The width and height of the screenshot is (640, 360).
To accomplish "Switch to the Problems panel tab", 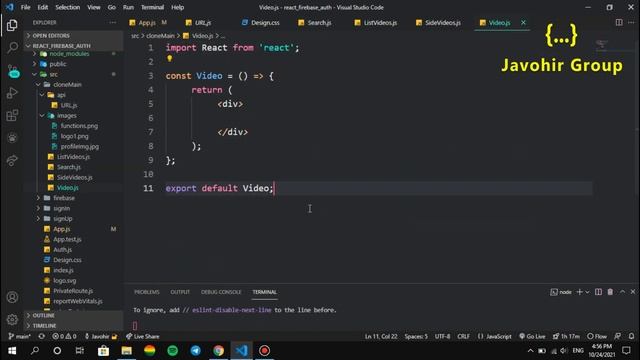I will coord(147,292).
